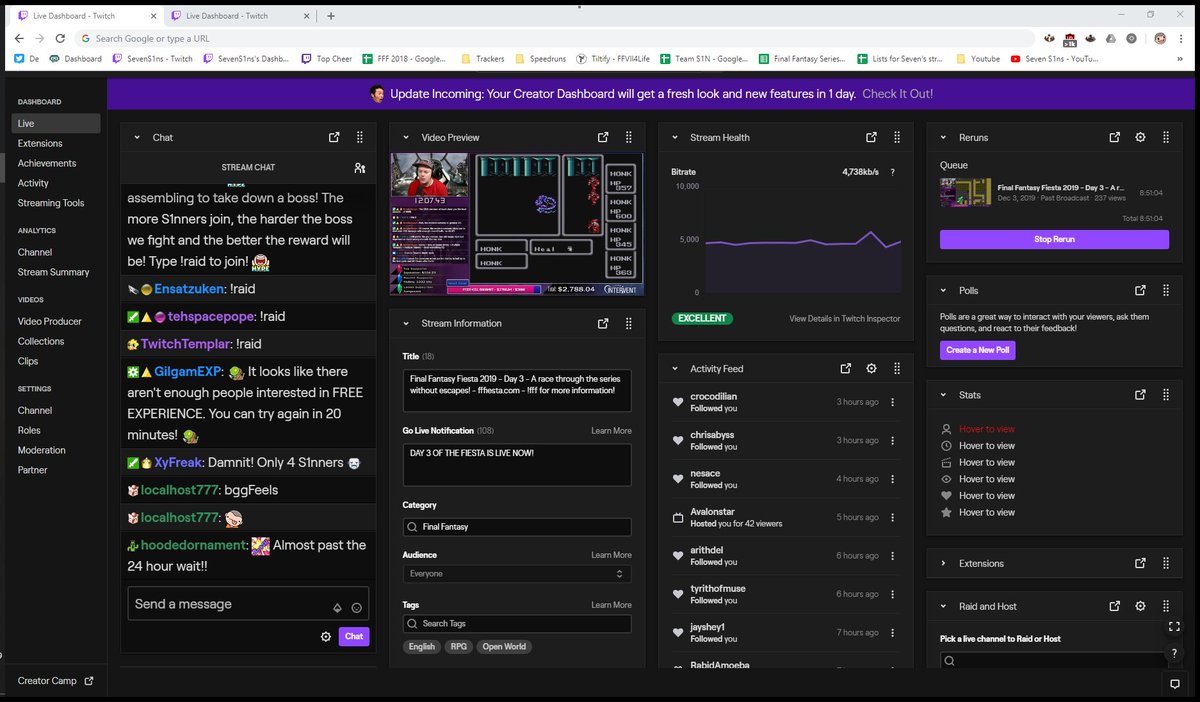Open Chat panel drag handle menu
Viewport: 1200px width, 702px height.
pos(360,137)
